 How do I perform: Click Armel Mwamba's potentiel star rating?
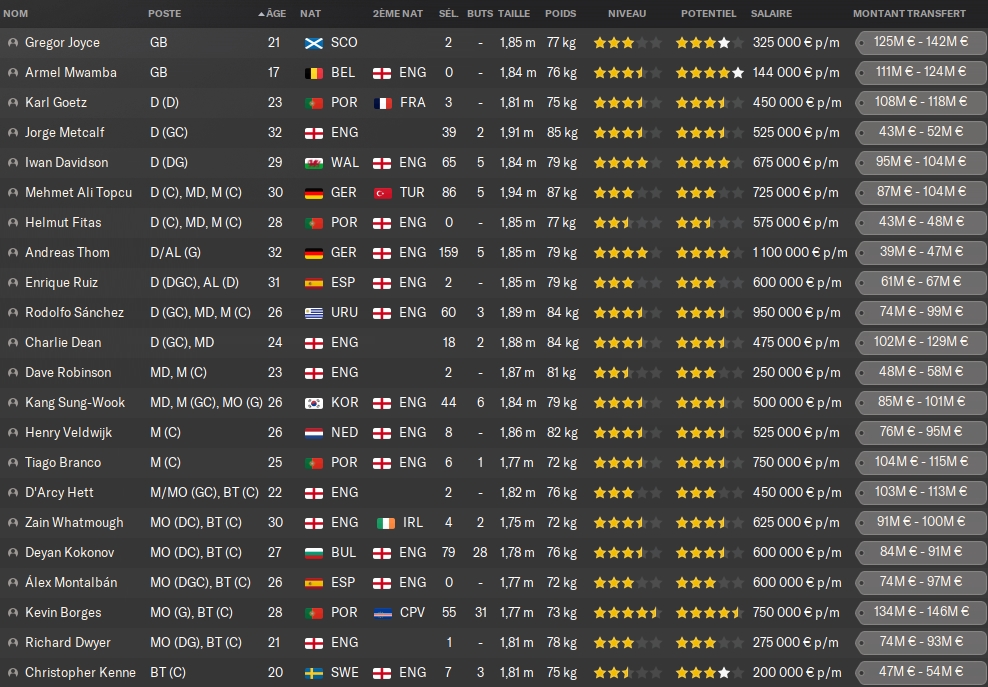click(x=709, y=73)
